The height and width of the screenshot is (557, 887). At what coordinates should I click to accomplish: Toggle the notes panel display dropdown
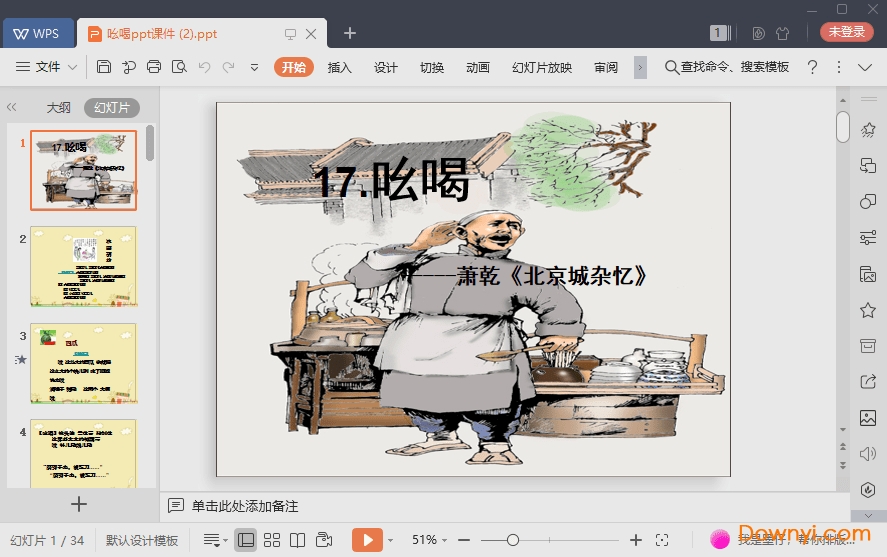[x=216, y=541]
